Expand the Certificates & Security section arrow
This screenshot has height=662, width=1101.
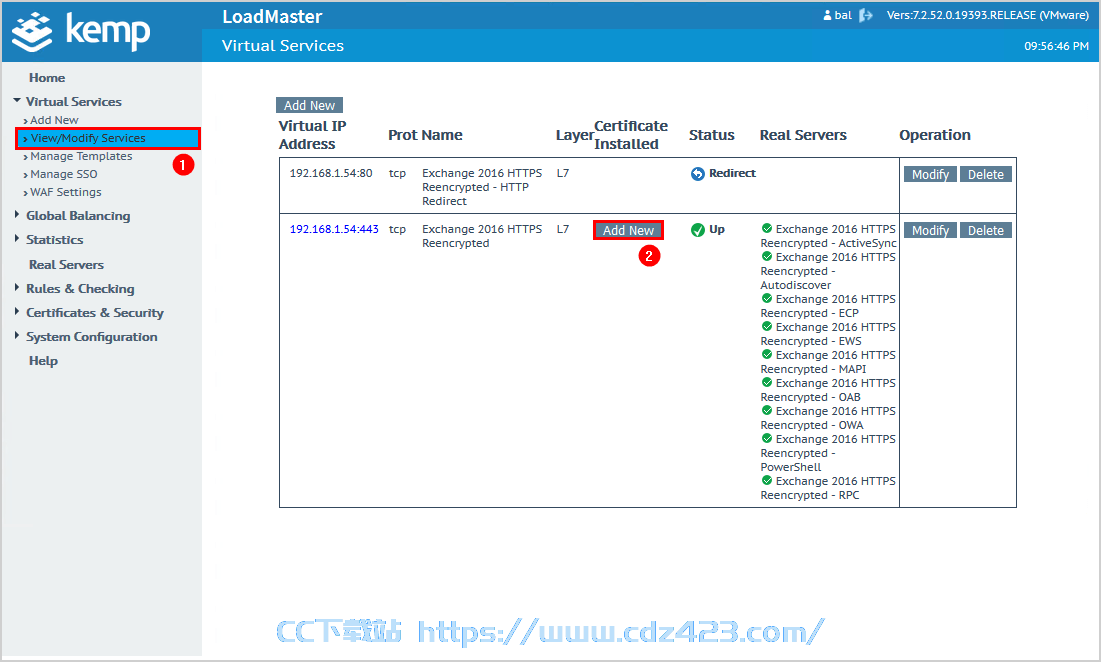click(17, 312)
